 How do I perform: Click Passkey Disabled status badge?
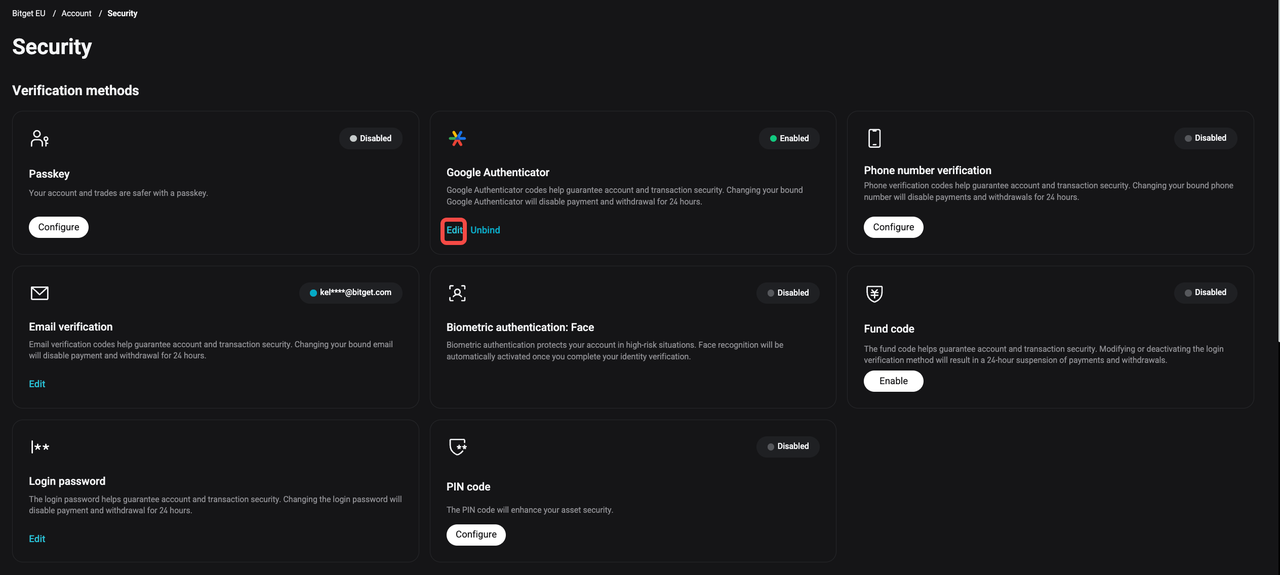point(371,138)
